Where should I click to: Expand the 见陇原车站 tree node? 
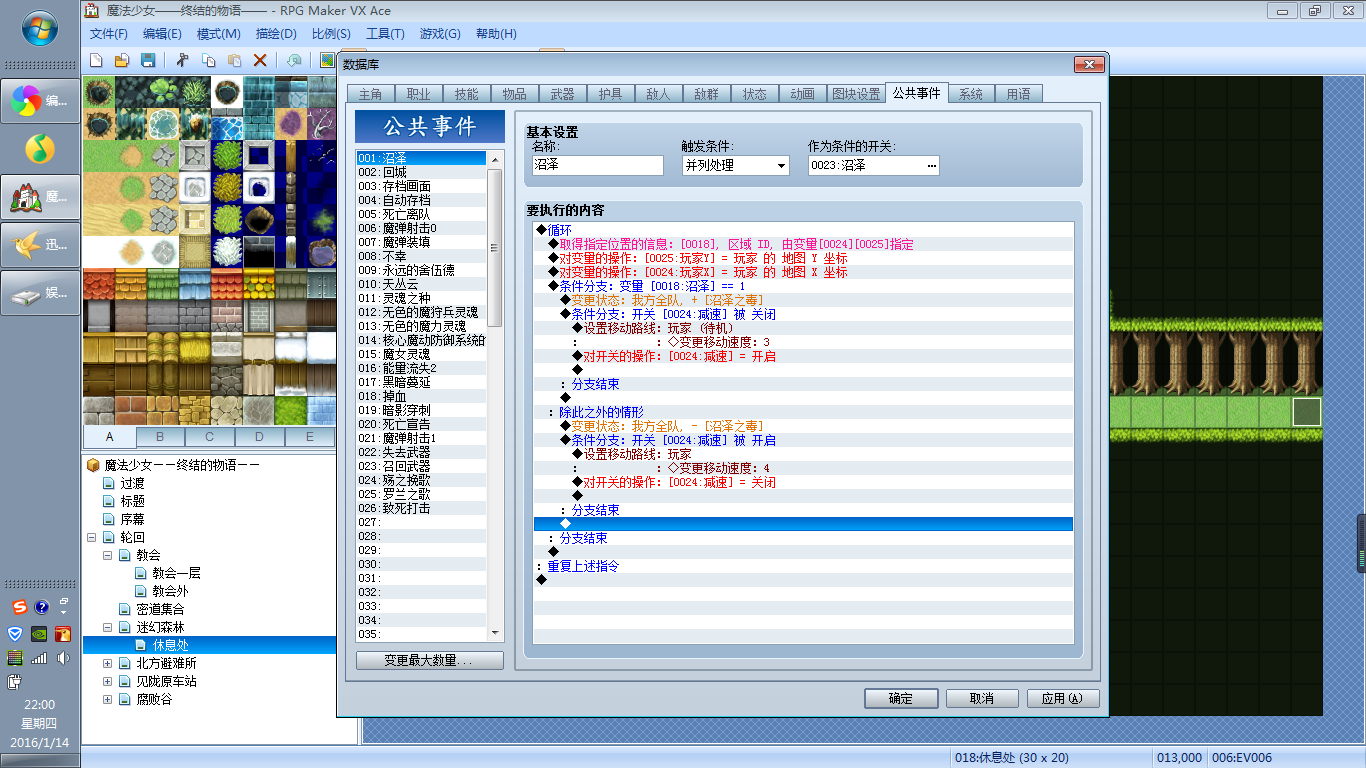(108, 681)
